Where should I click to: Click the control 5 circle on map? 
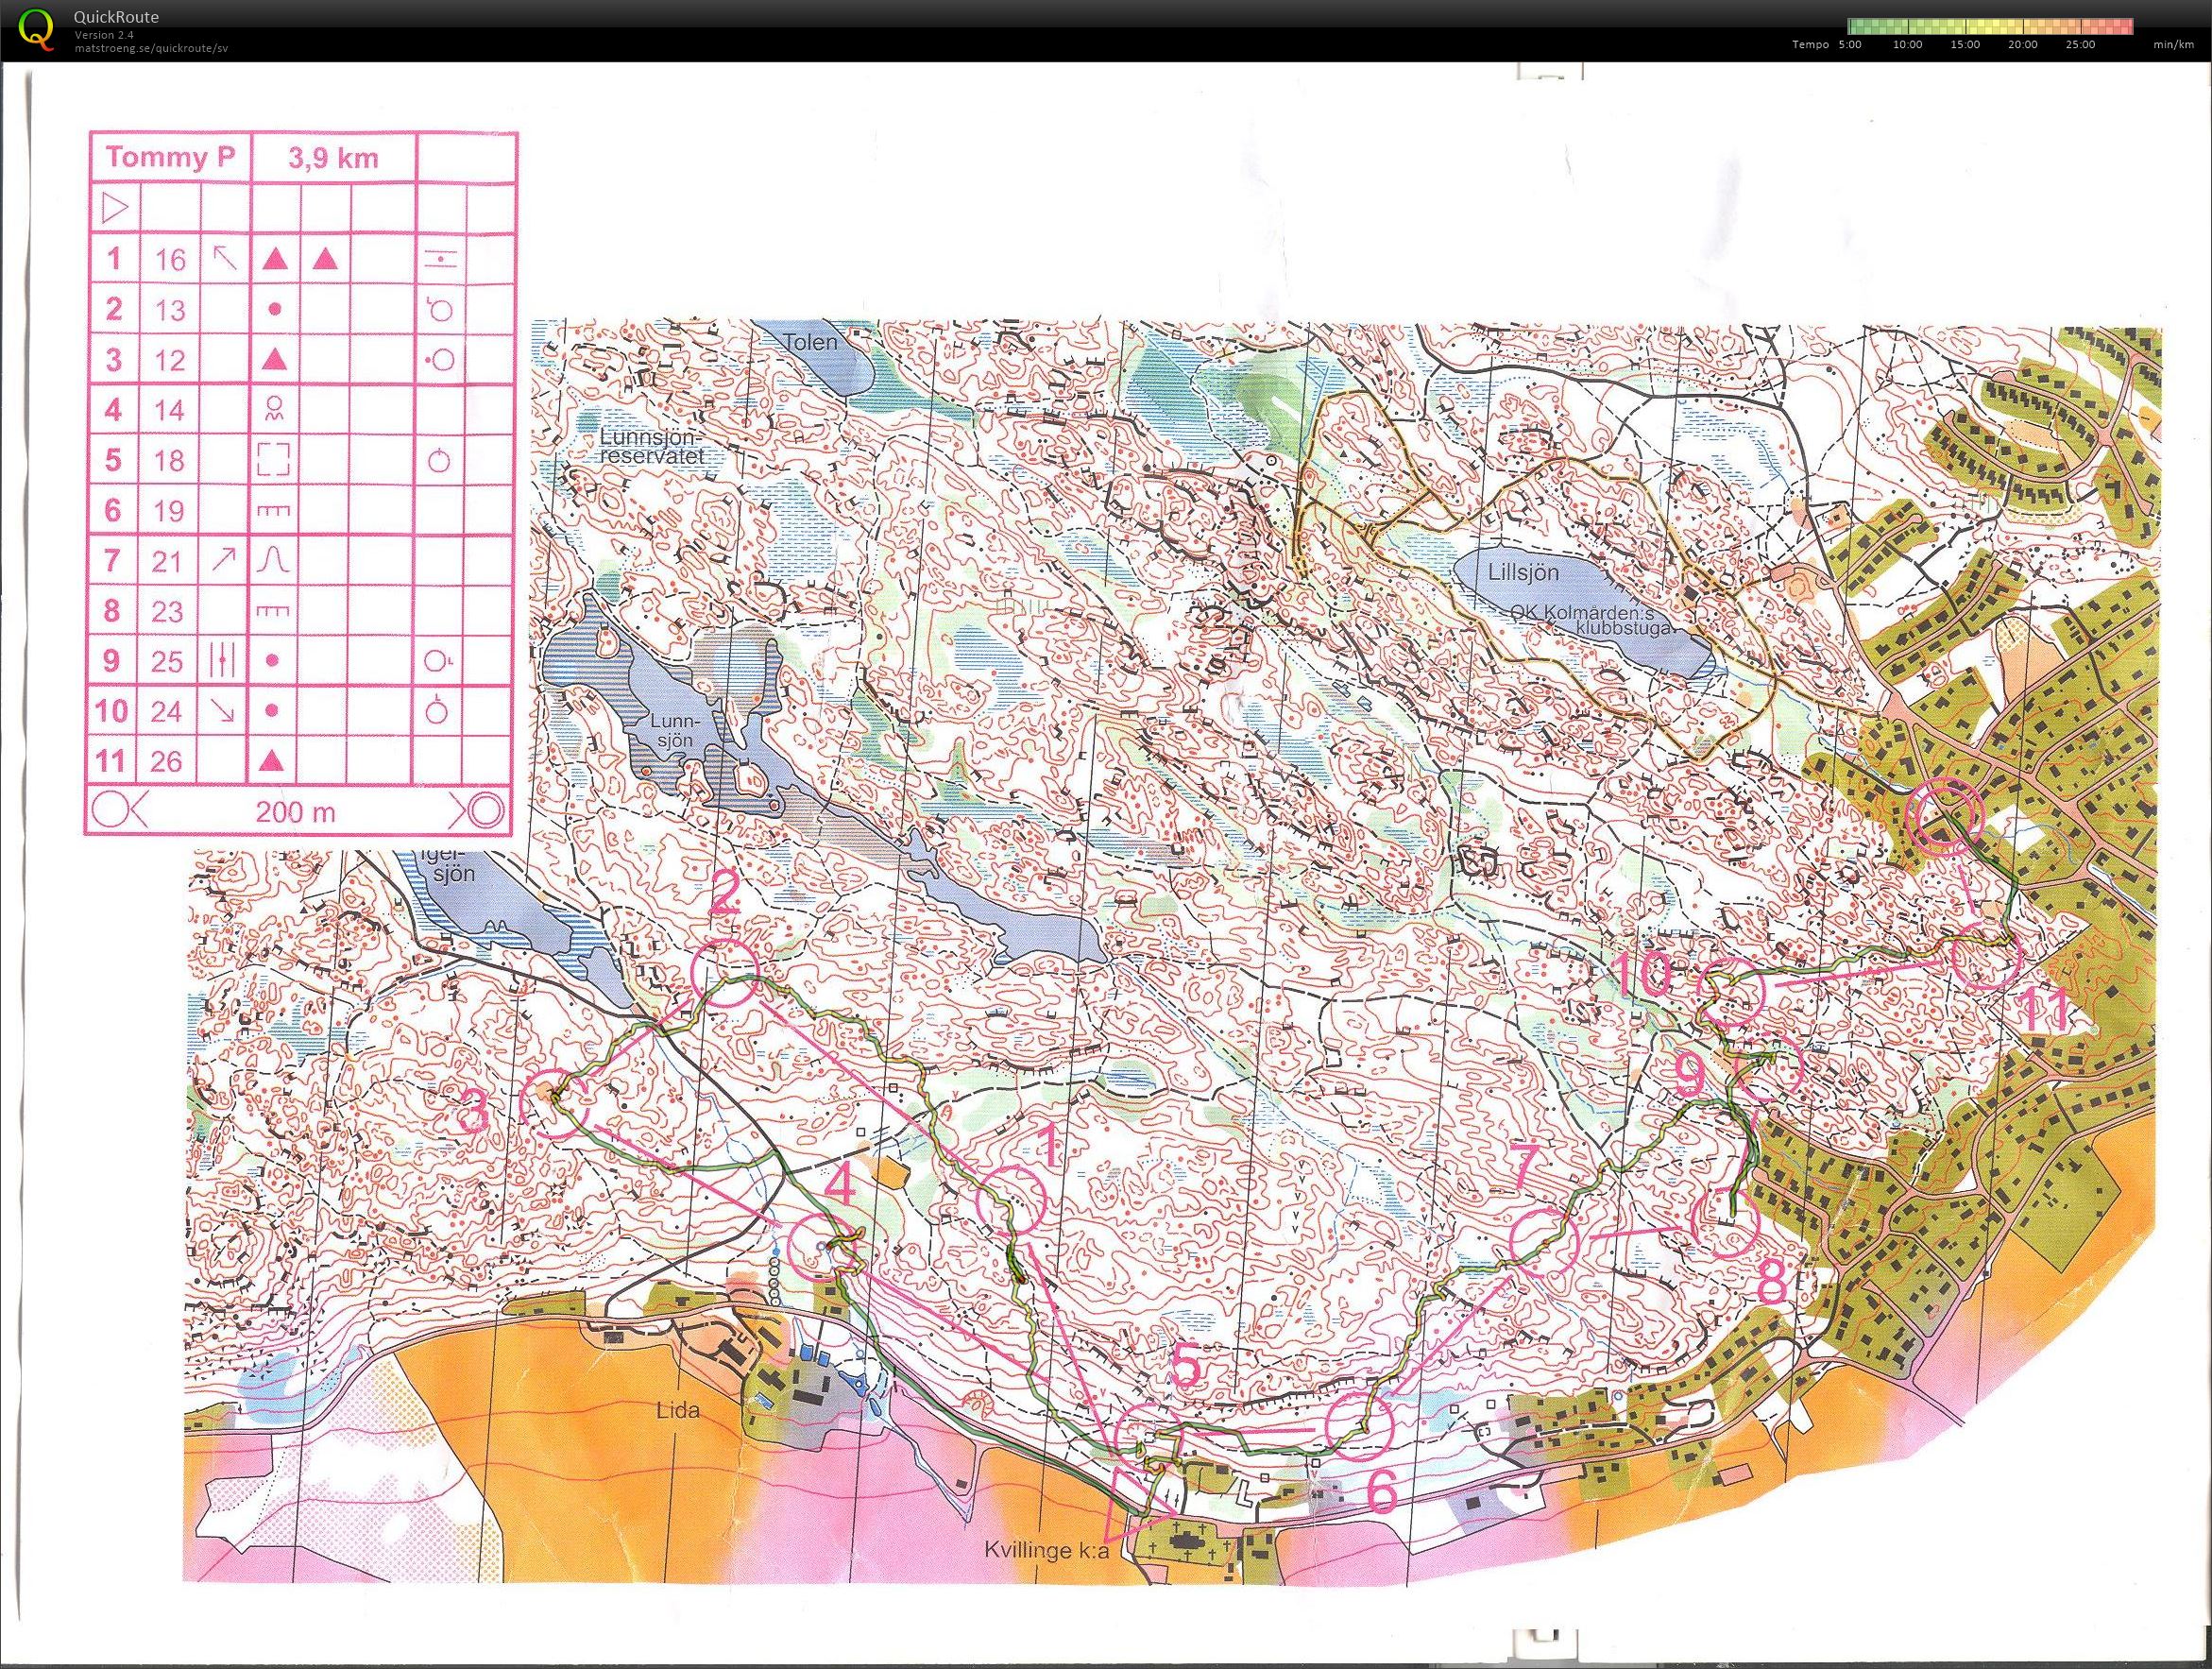(1148, 1437)
